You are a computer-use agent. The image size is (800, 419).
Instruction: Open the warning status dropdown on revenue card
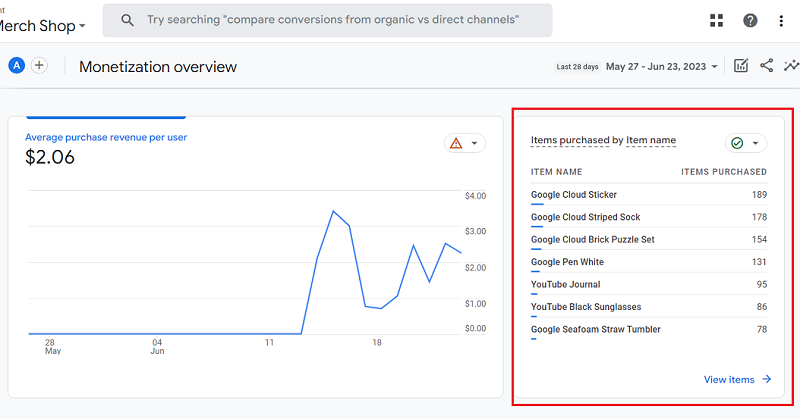pos(465,143)
